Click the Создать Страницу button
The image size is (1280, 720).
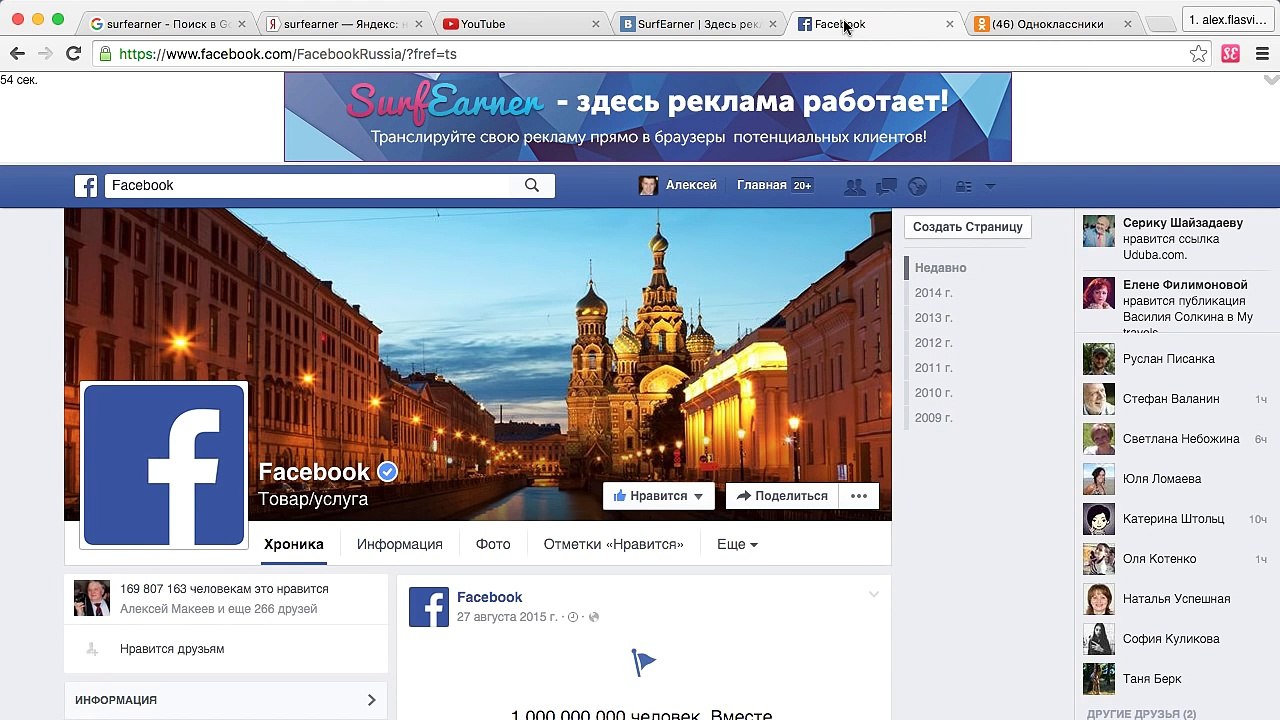click(x=967, y=227)
